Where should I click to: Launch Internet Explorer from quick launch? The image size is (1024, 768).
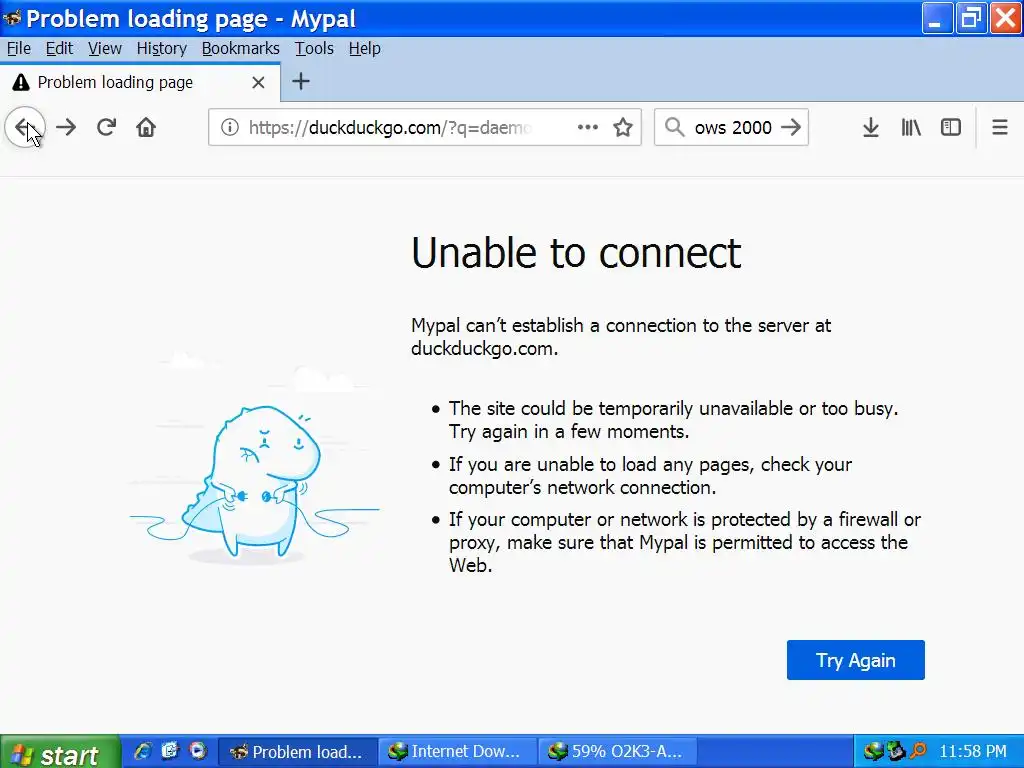pyautogui.click(x=142, y=751)
